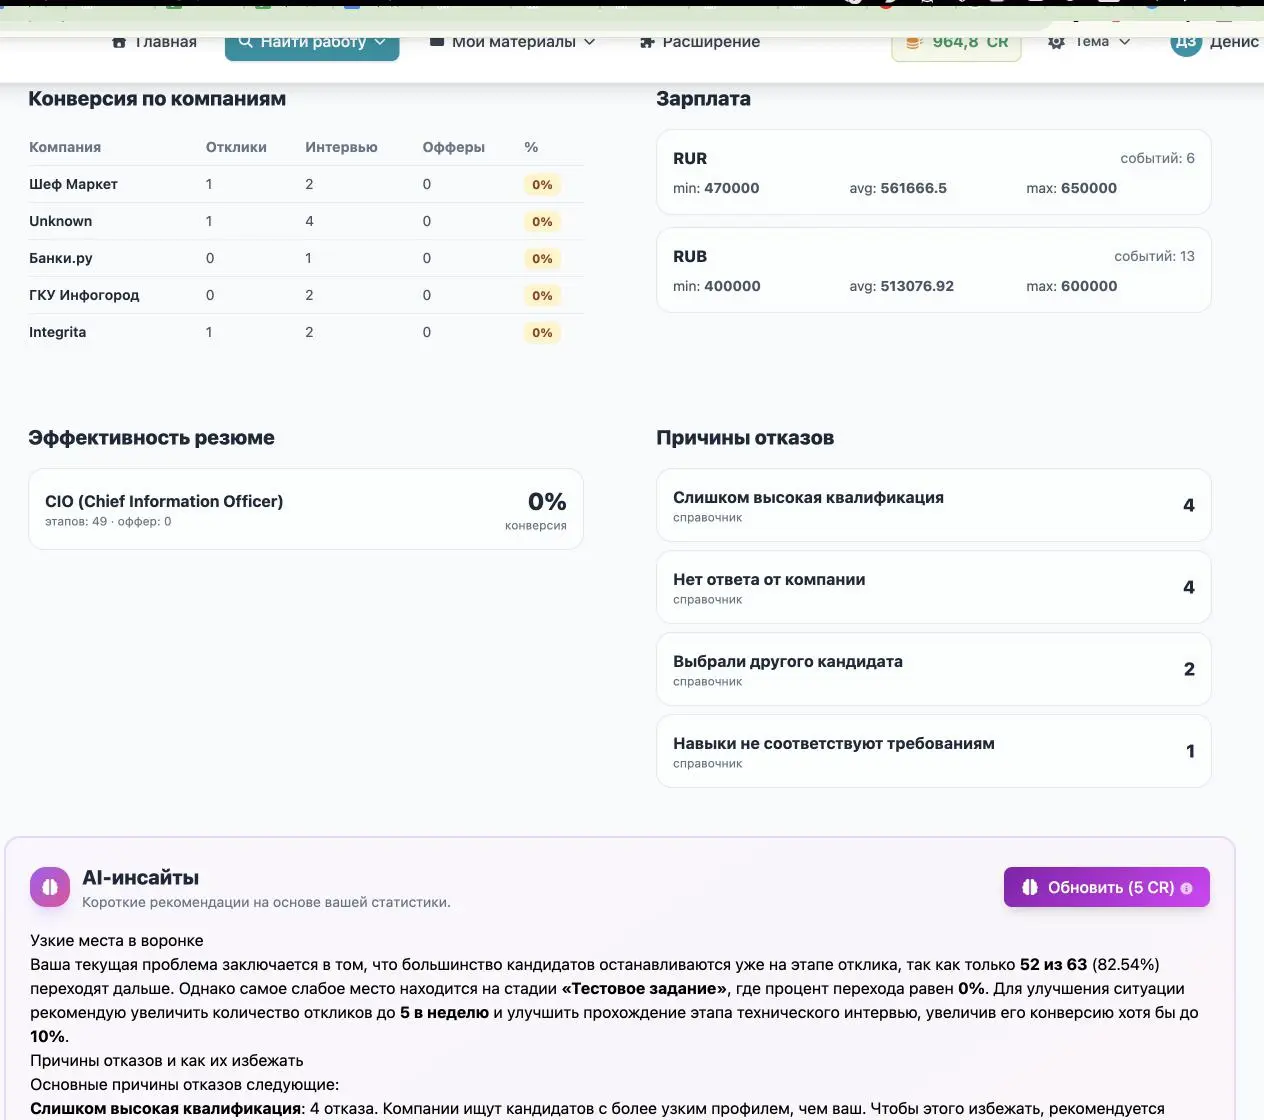Select the Слишком высокая квалификация rejection card
Viewport: 1264px width, 1120px height.
click(933, 504)
